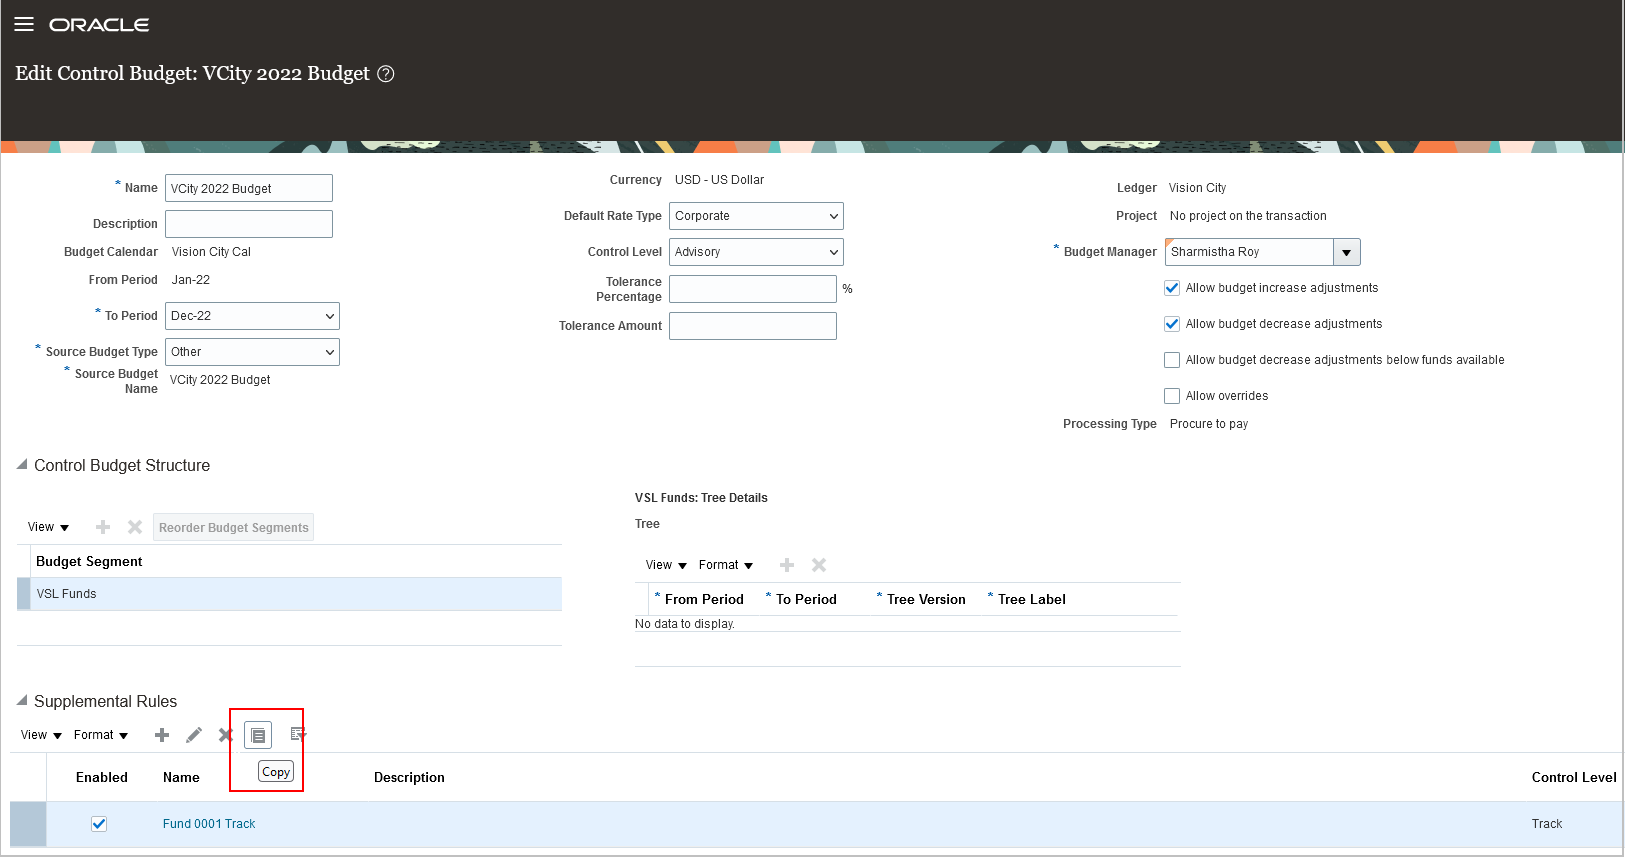Delete budget segment using X icon

coord(135,527)
